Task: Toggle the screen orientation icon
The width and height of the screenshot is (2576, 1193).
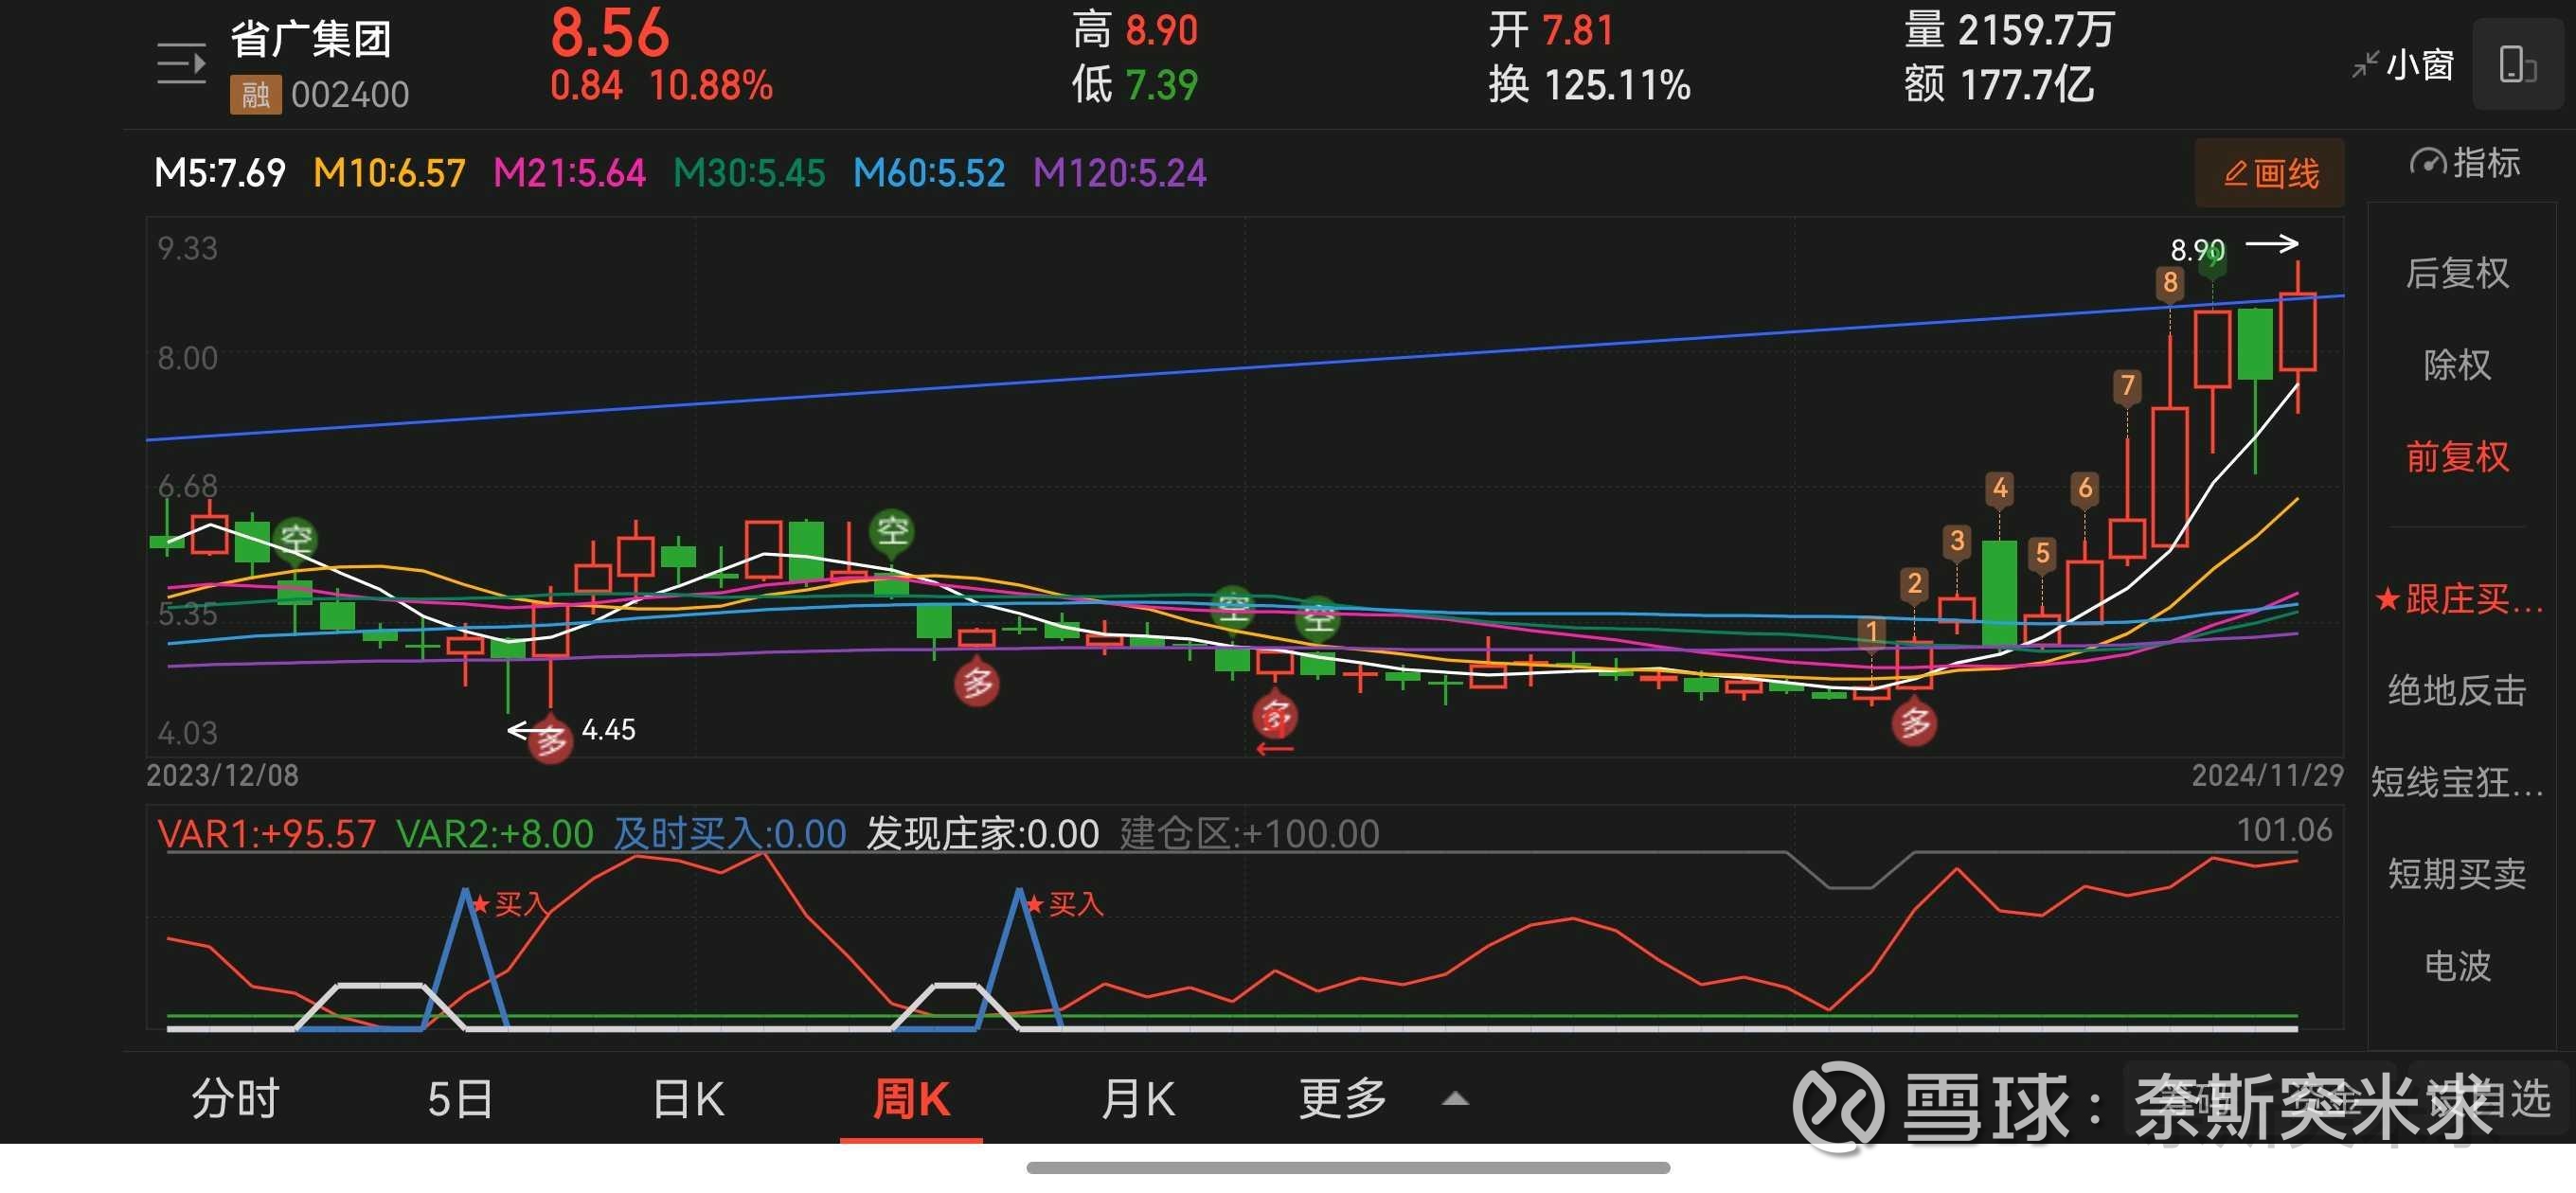Action: coord(2516,65)
